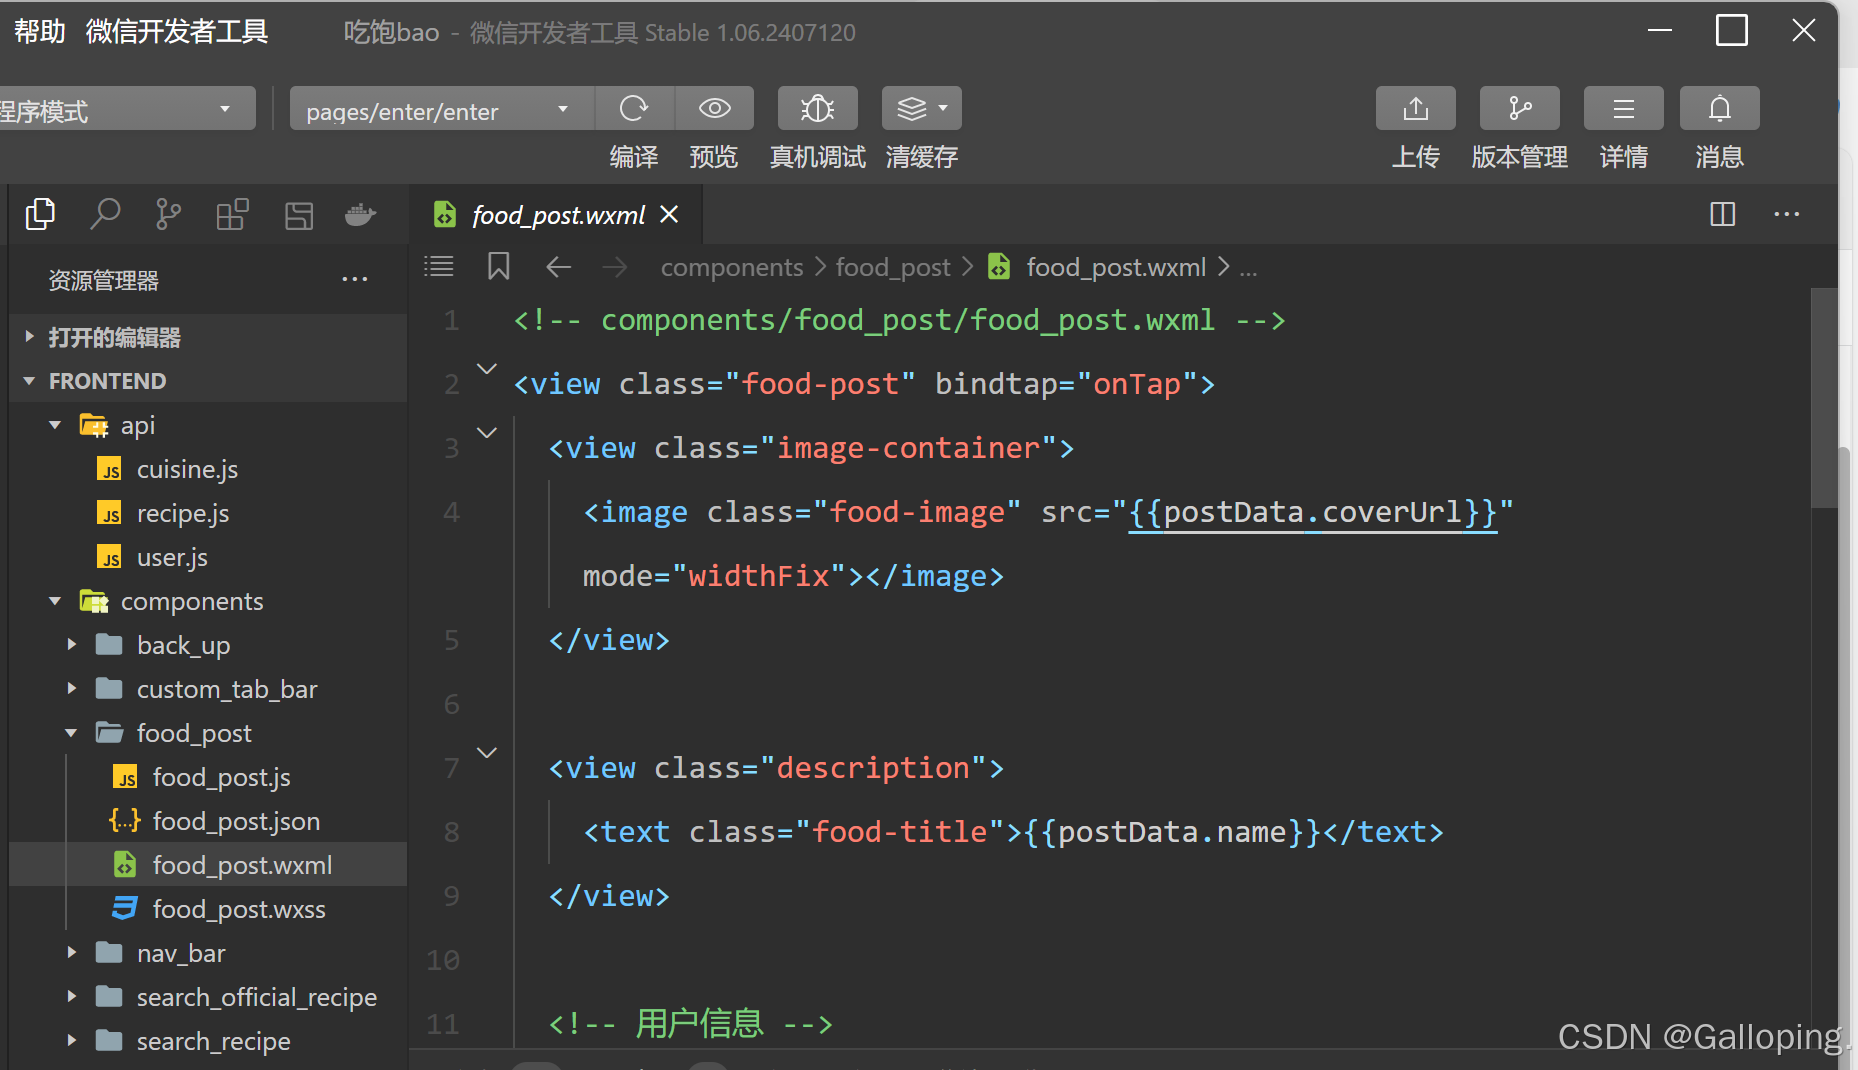Open explorer panel more options ellipsis
The image size is (1858, 1070).
[x=355, y=280]
